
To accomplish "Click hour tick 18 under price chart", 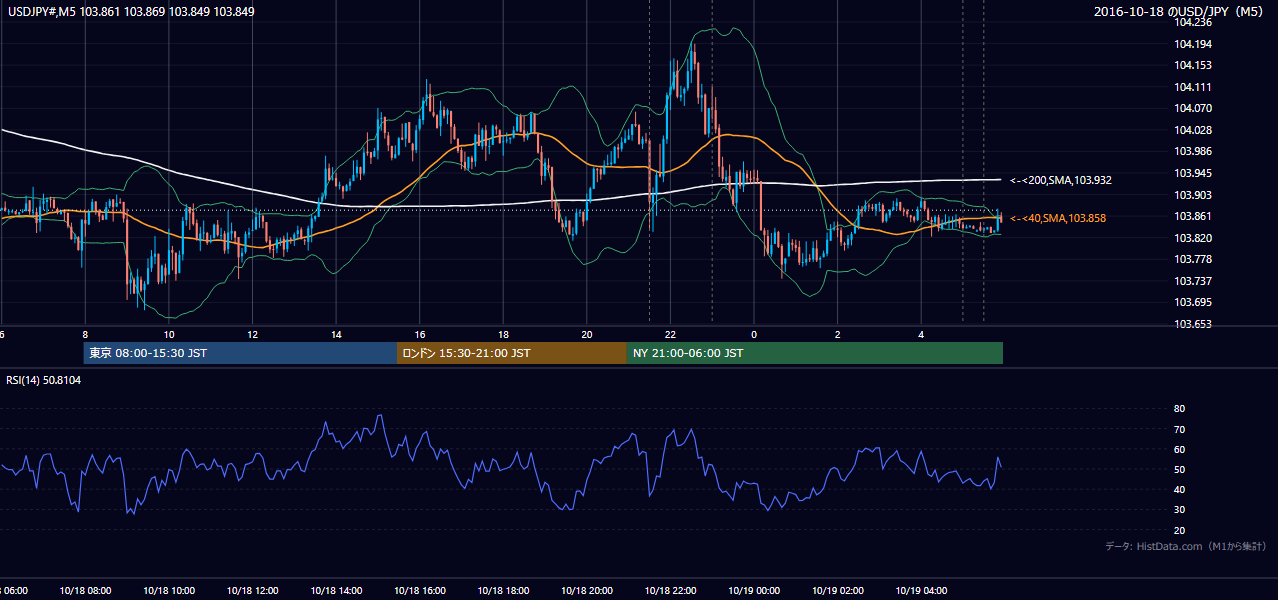I will pyautogui.click(x=503, y=335).
